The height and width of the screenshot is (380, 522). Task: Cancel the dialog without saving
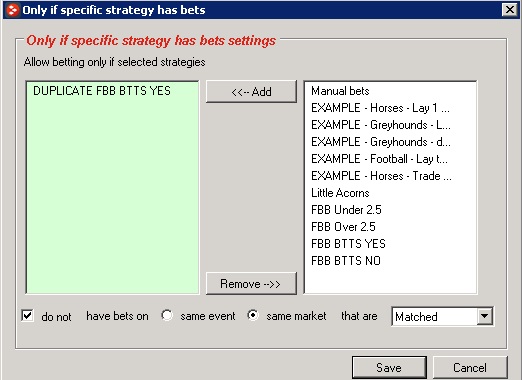470,367
